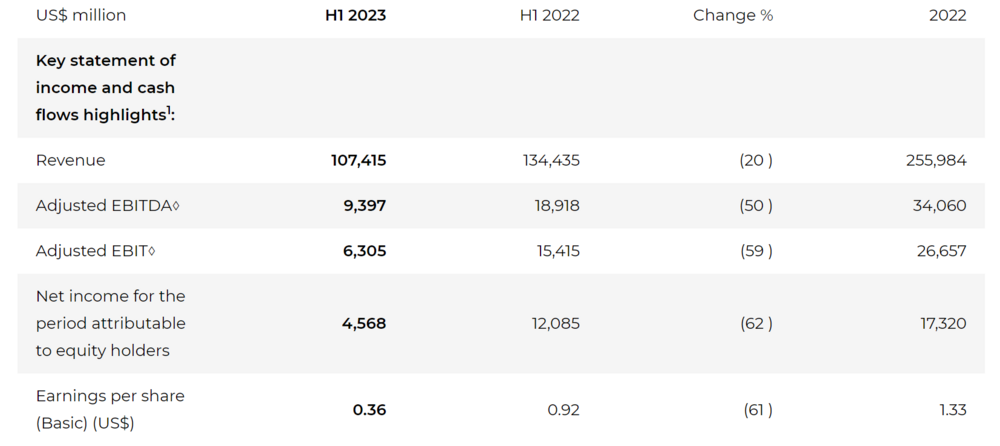Image resolution: width=1000 pixels, height=446 pixels.
Task: Select the full-year 2022 revenue value 255,984
Action: [x=936, y=160]
